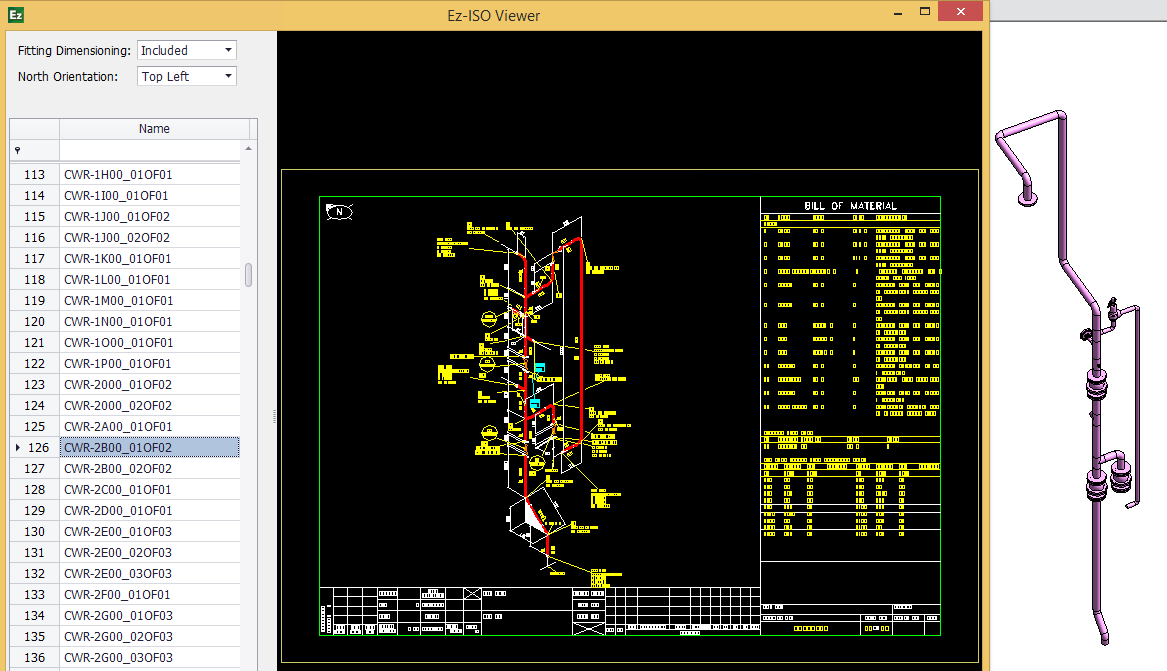Click the vertical scrollbar thumb of the list
Viewport: 1167px width, 671px height.
click(x=249, y=274)
